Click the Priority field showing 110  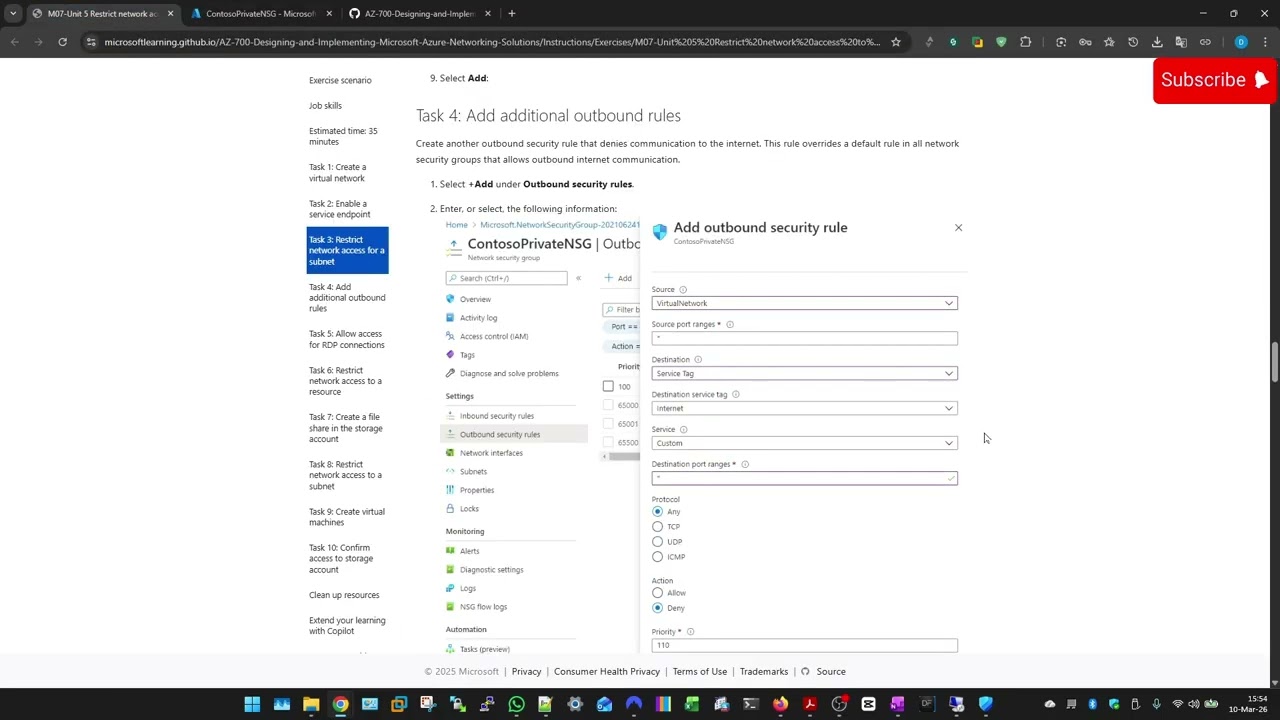click(804, 646)
